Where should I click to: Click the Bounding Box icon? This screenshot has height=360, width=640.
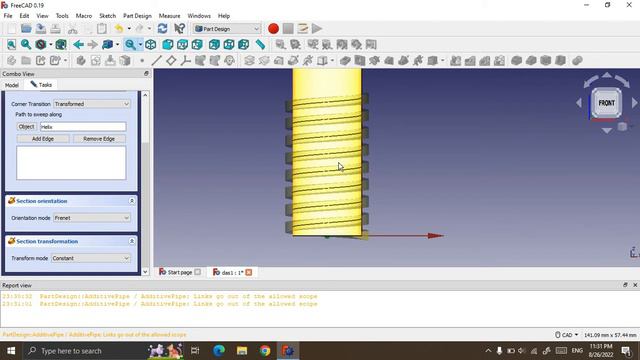61,44
